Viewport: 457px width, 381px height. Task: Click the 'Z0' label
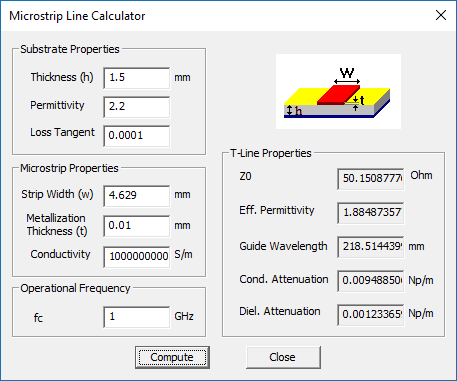(245, 176)
